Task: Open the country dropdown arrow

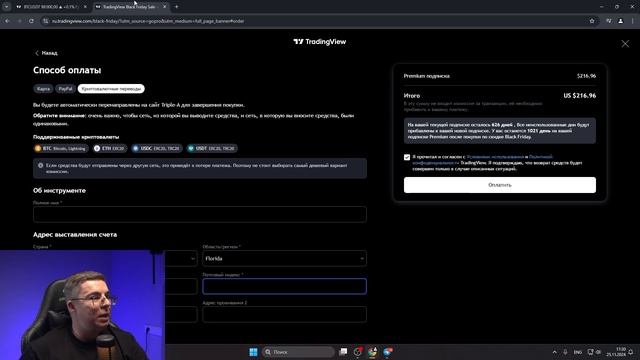Action: [193, 258]
